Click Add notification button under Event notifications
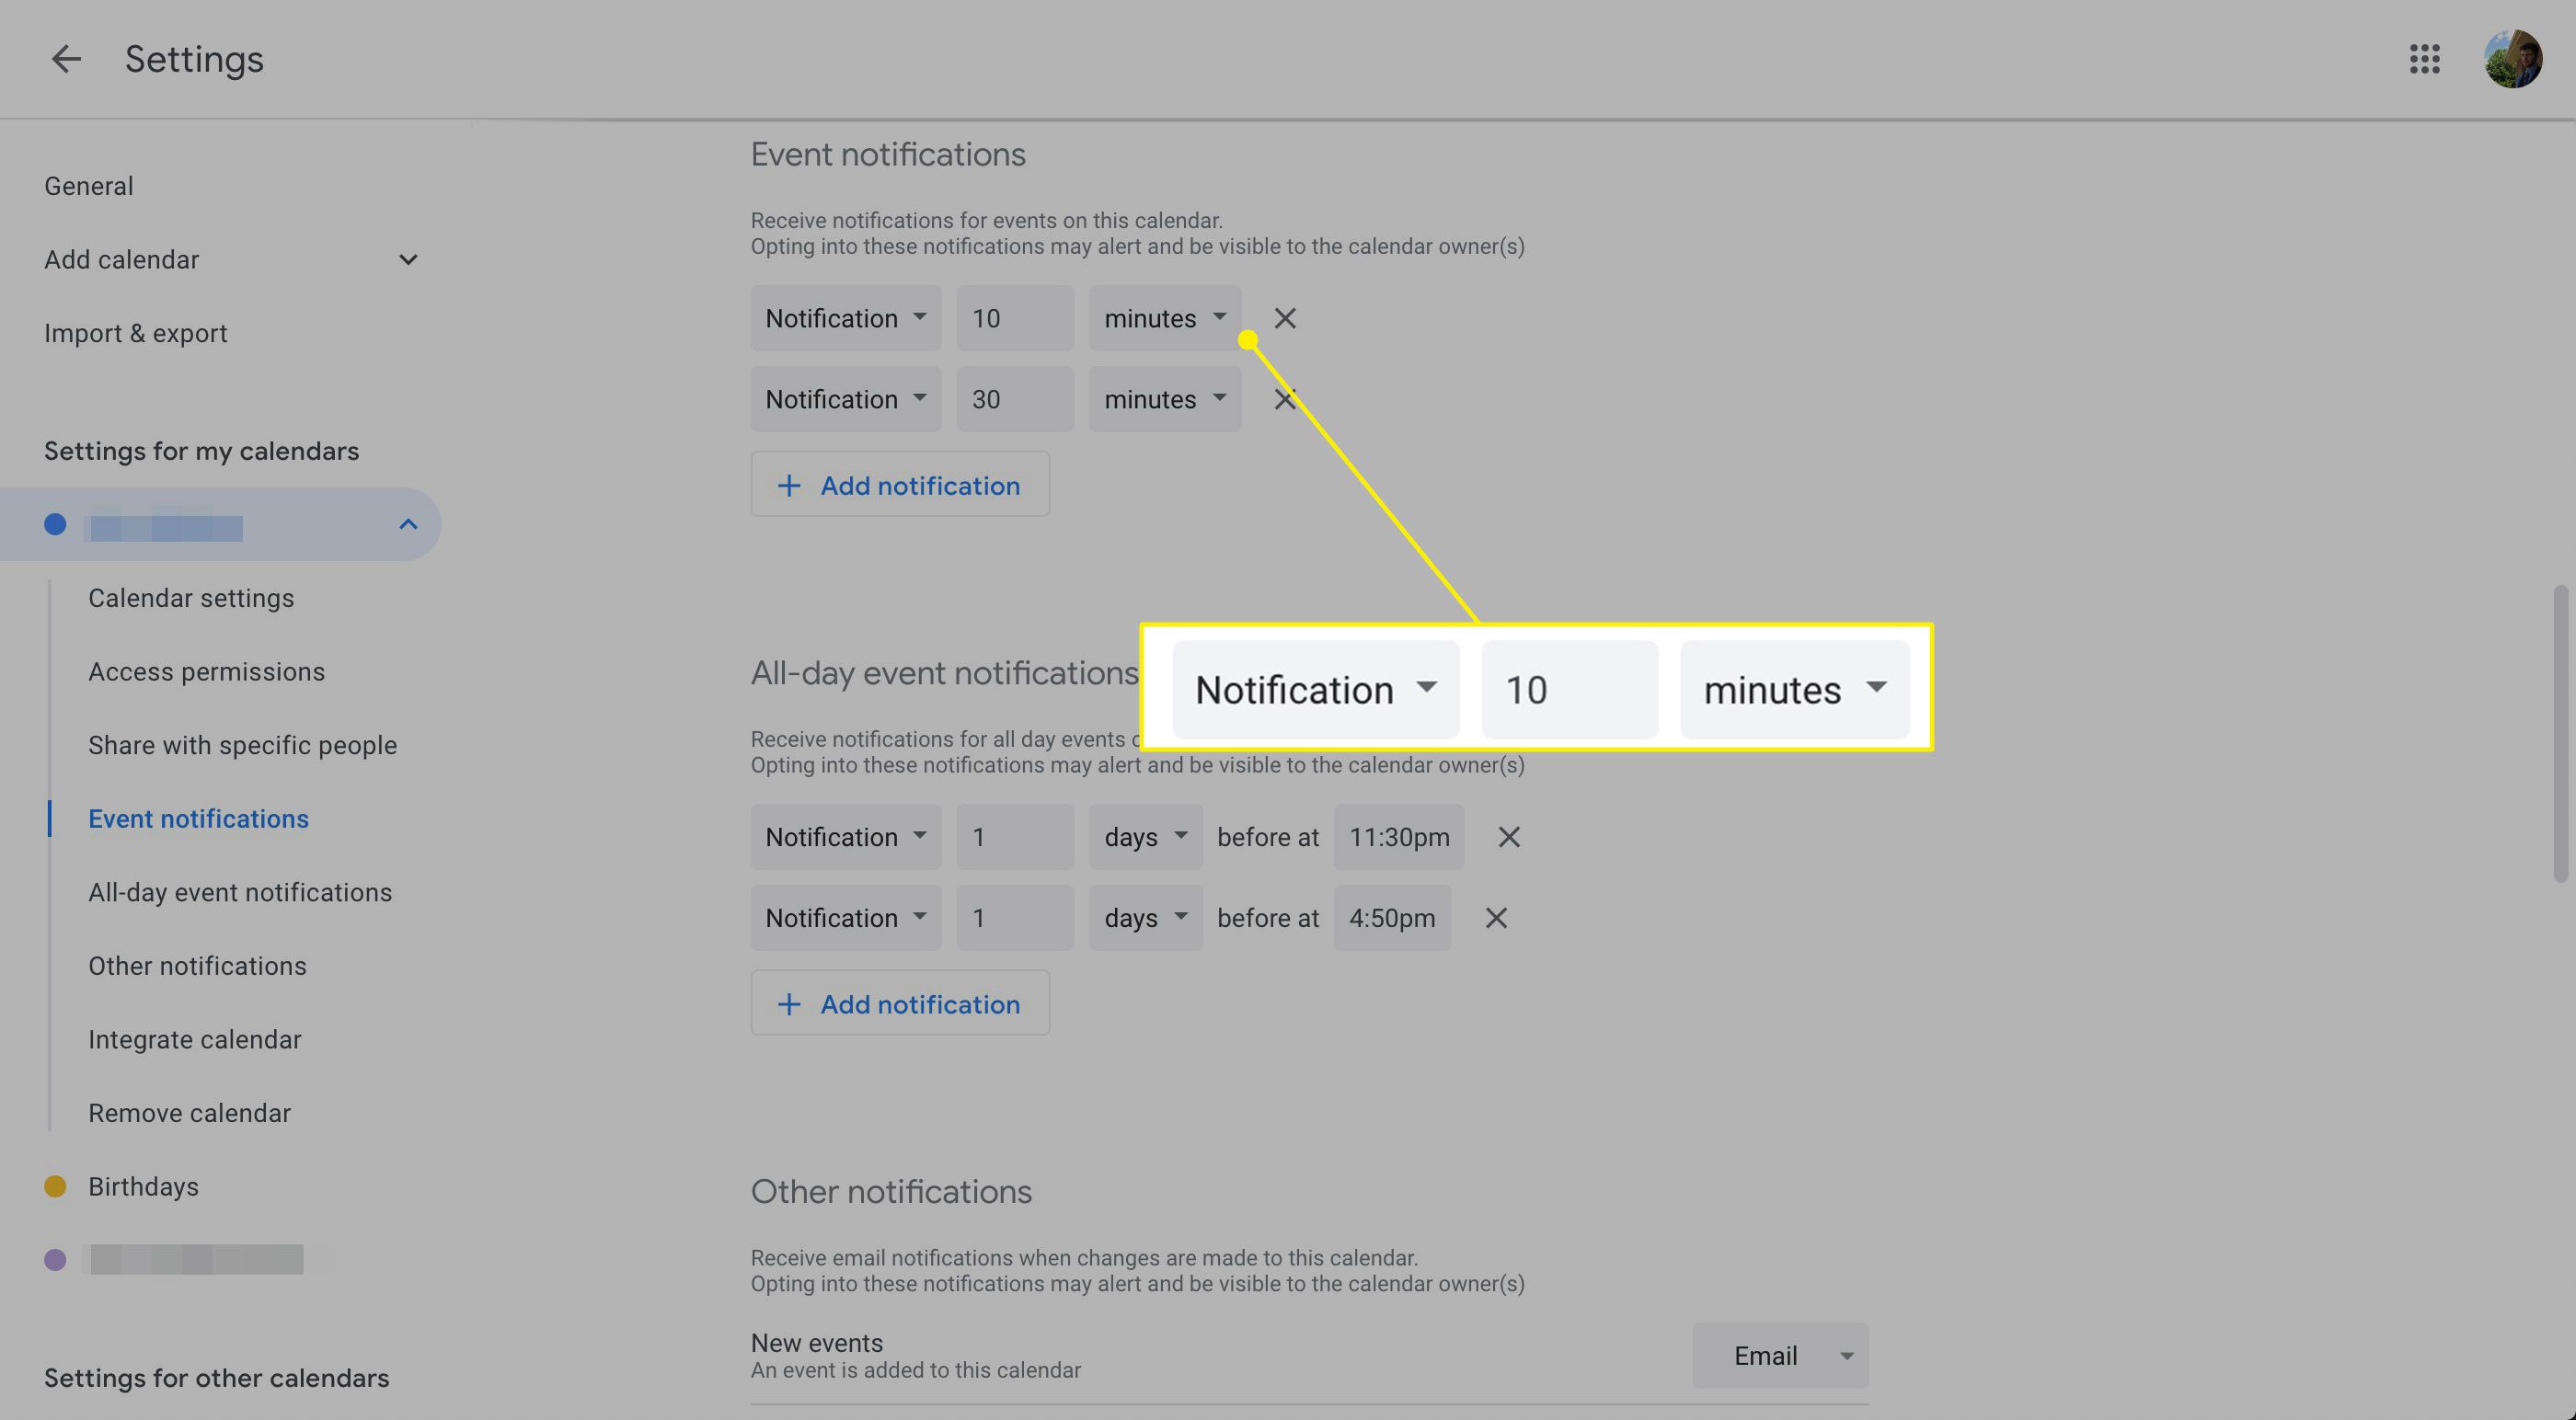Viewport: 2576px width, 1420px height. pos(901,483)
